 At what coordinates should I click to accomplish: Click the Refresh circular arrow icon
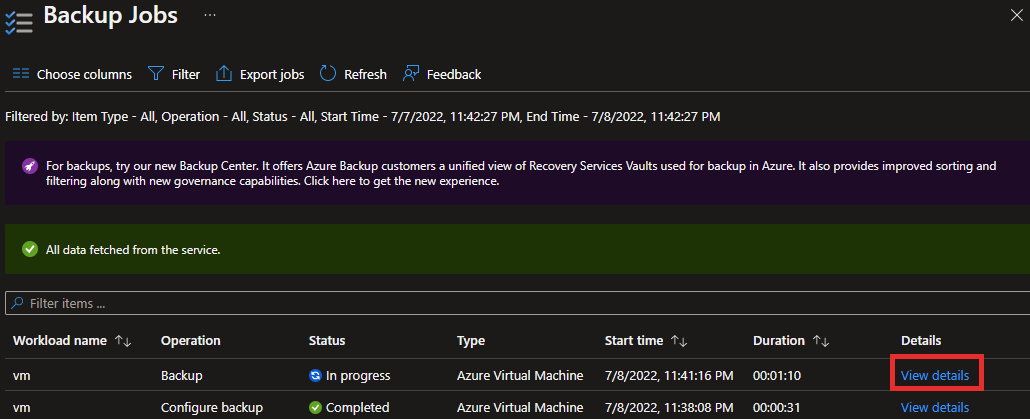tap(328, 74)
